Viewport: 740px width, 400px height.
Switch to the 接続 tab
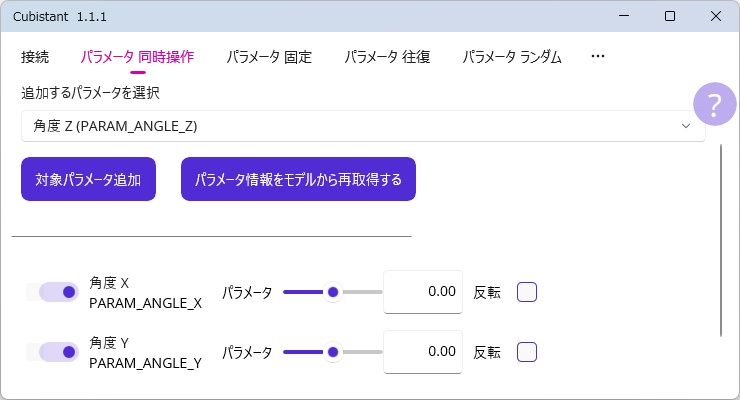coord(35,57)
